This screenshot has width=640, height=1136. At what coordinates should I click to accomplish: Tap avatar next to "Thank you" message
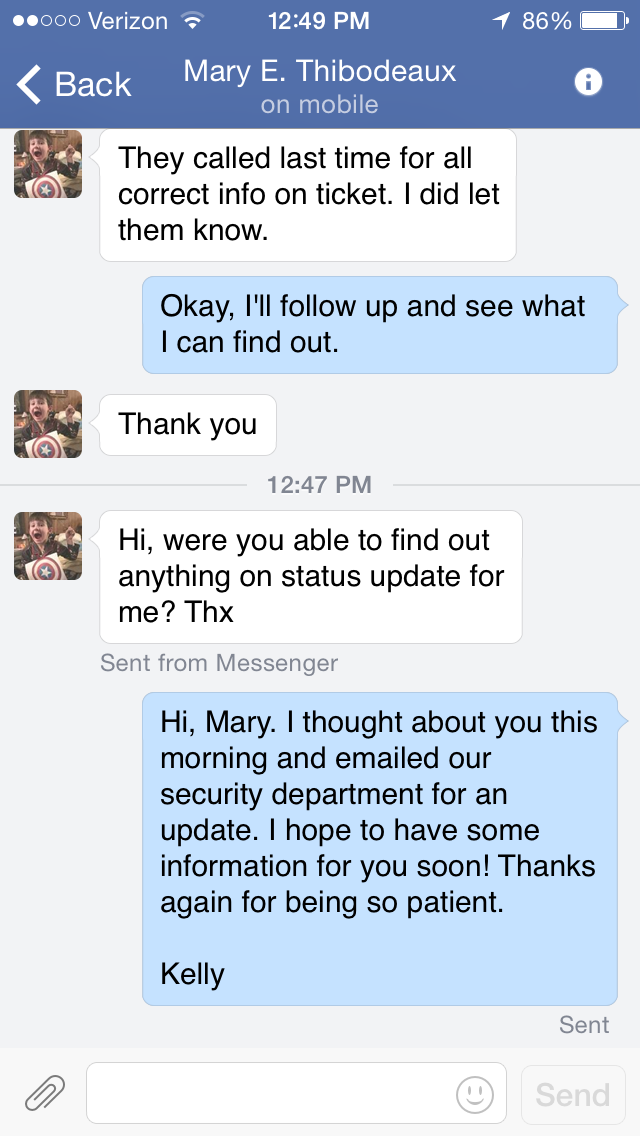coord(48,424)
